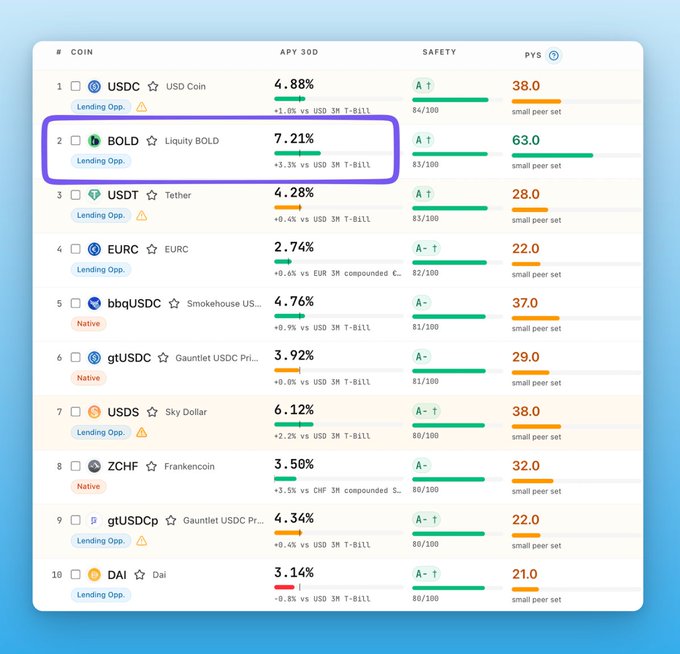Sort by SAFETY column header
Screen dimensions: 680x654
[x=439, y=52]
